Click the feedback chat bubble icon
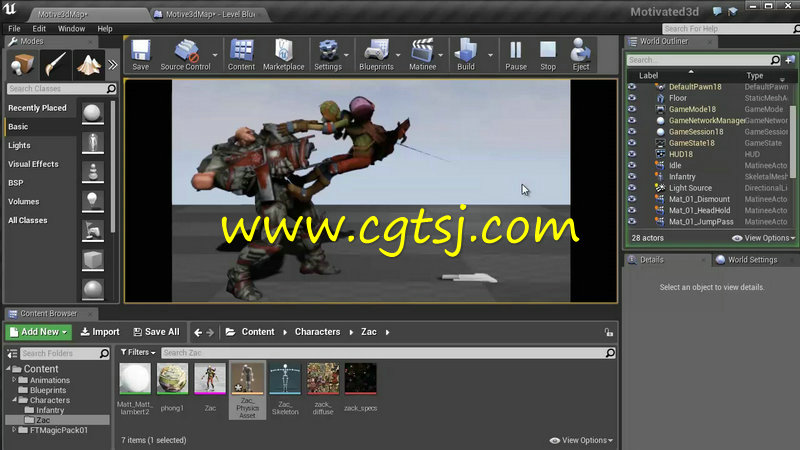Viewport: 800px width, 450px height. 717,11
